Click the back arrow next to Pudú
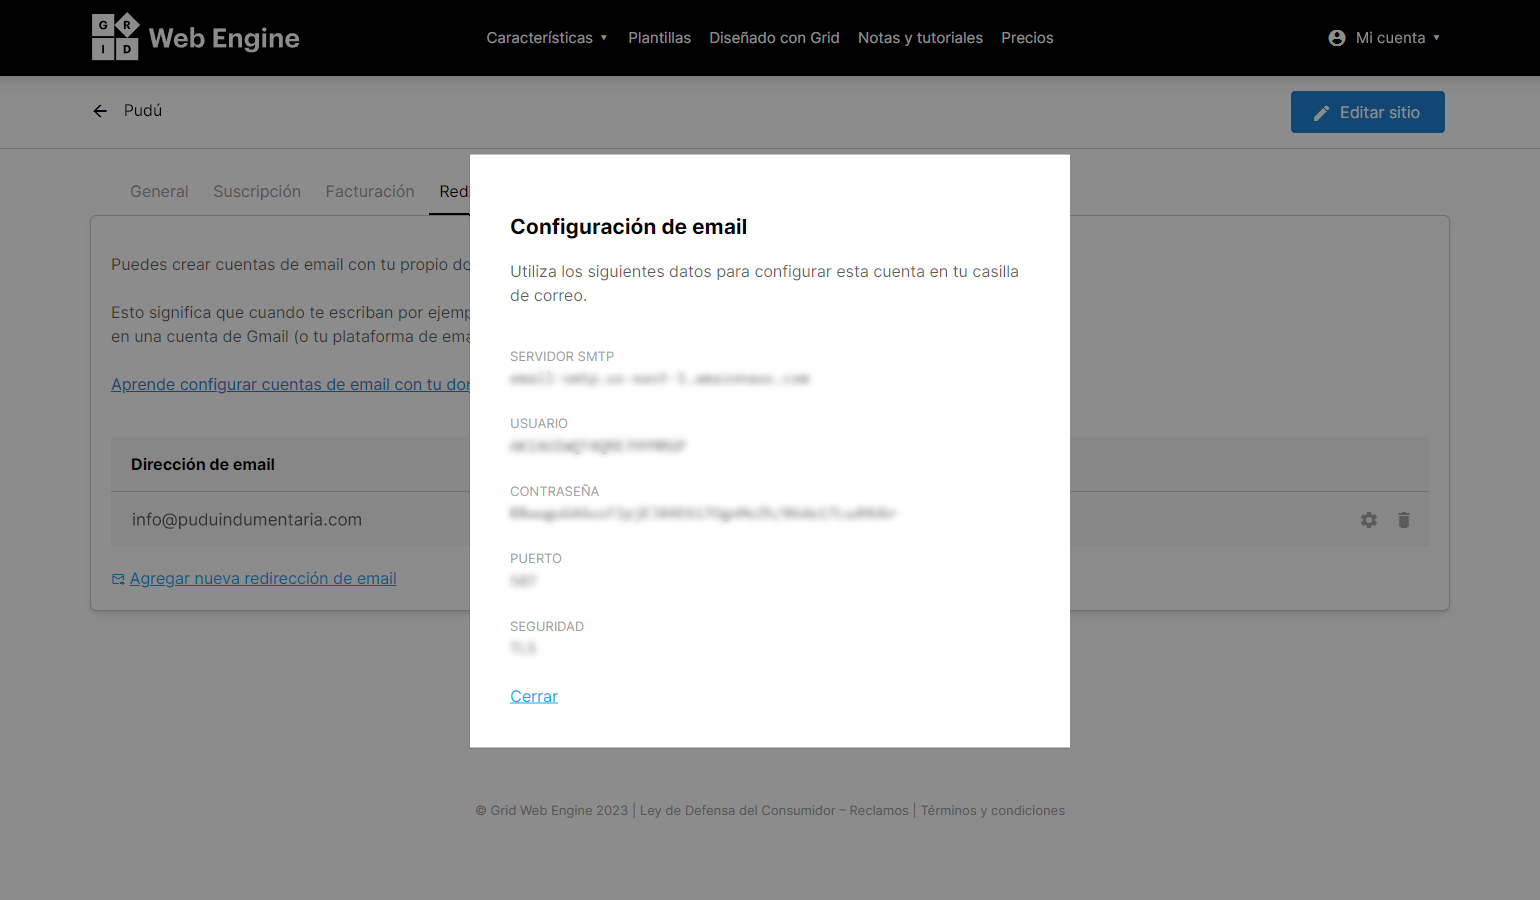The height and width of the screenshot is (900, 1540). [100, 111]
